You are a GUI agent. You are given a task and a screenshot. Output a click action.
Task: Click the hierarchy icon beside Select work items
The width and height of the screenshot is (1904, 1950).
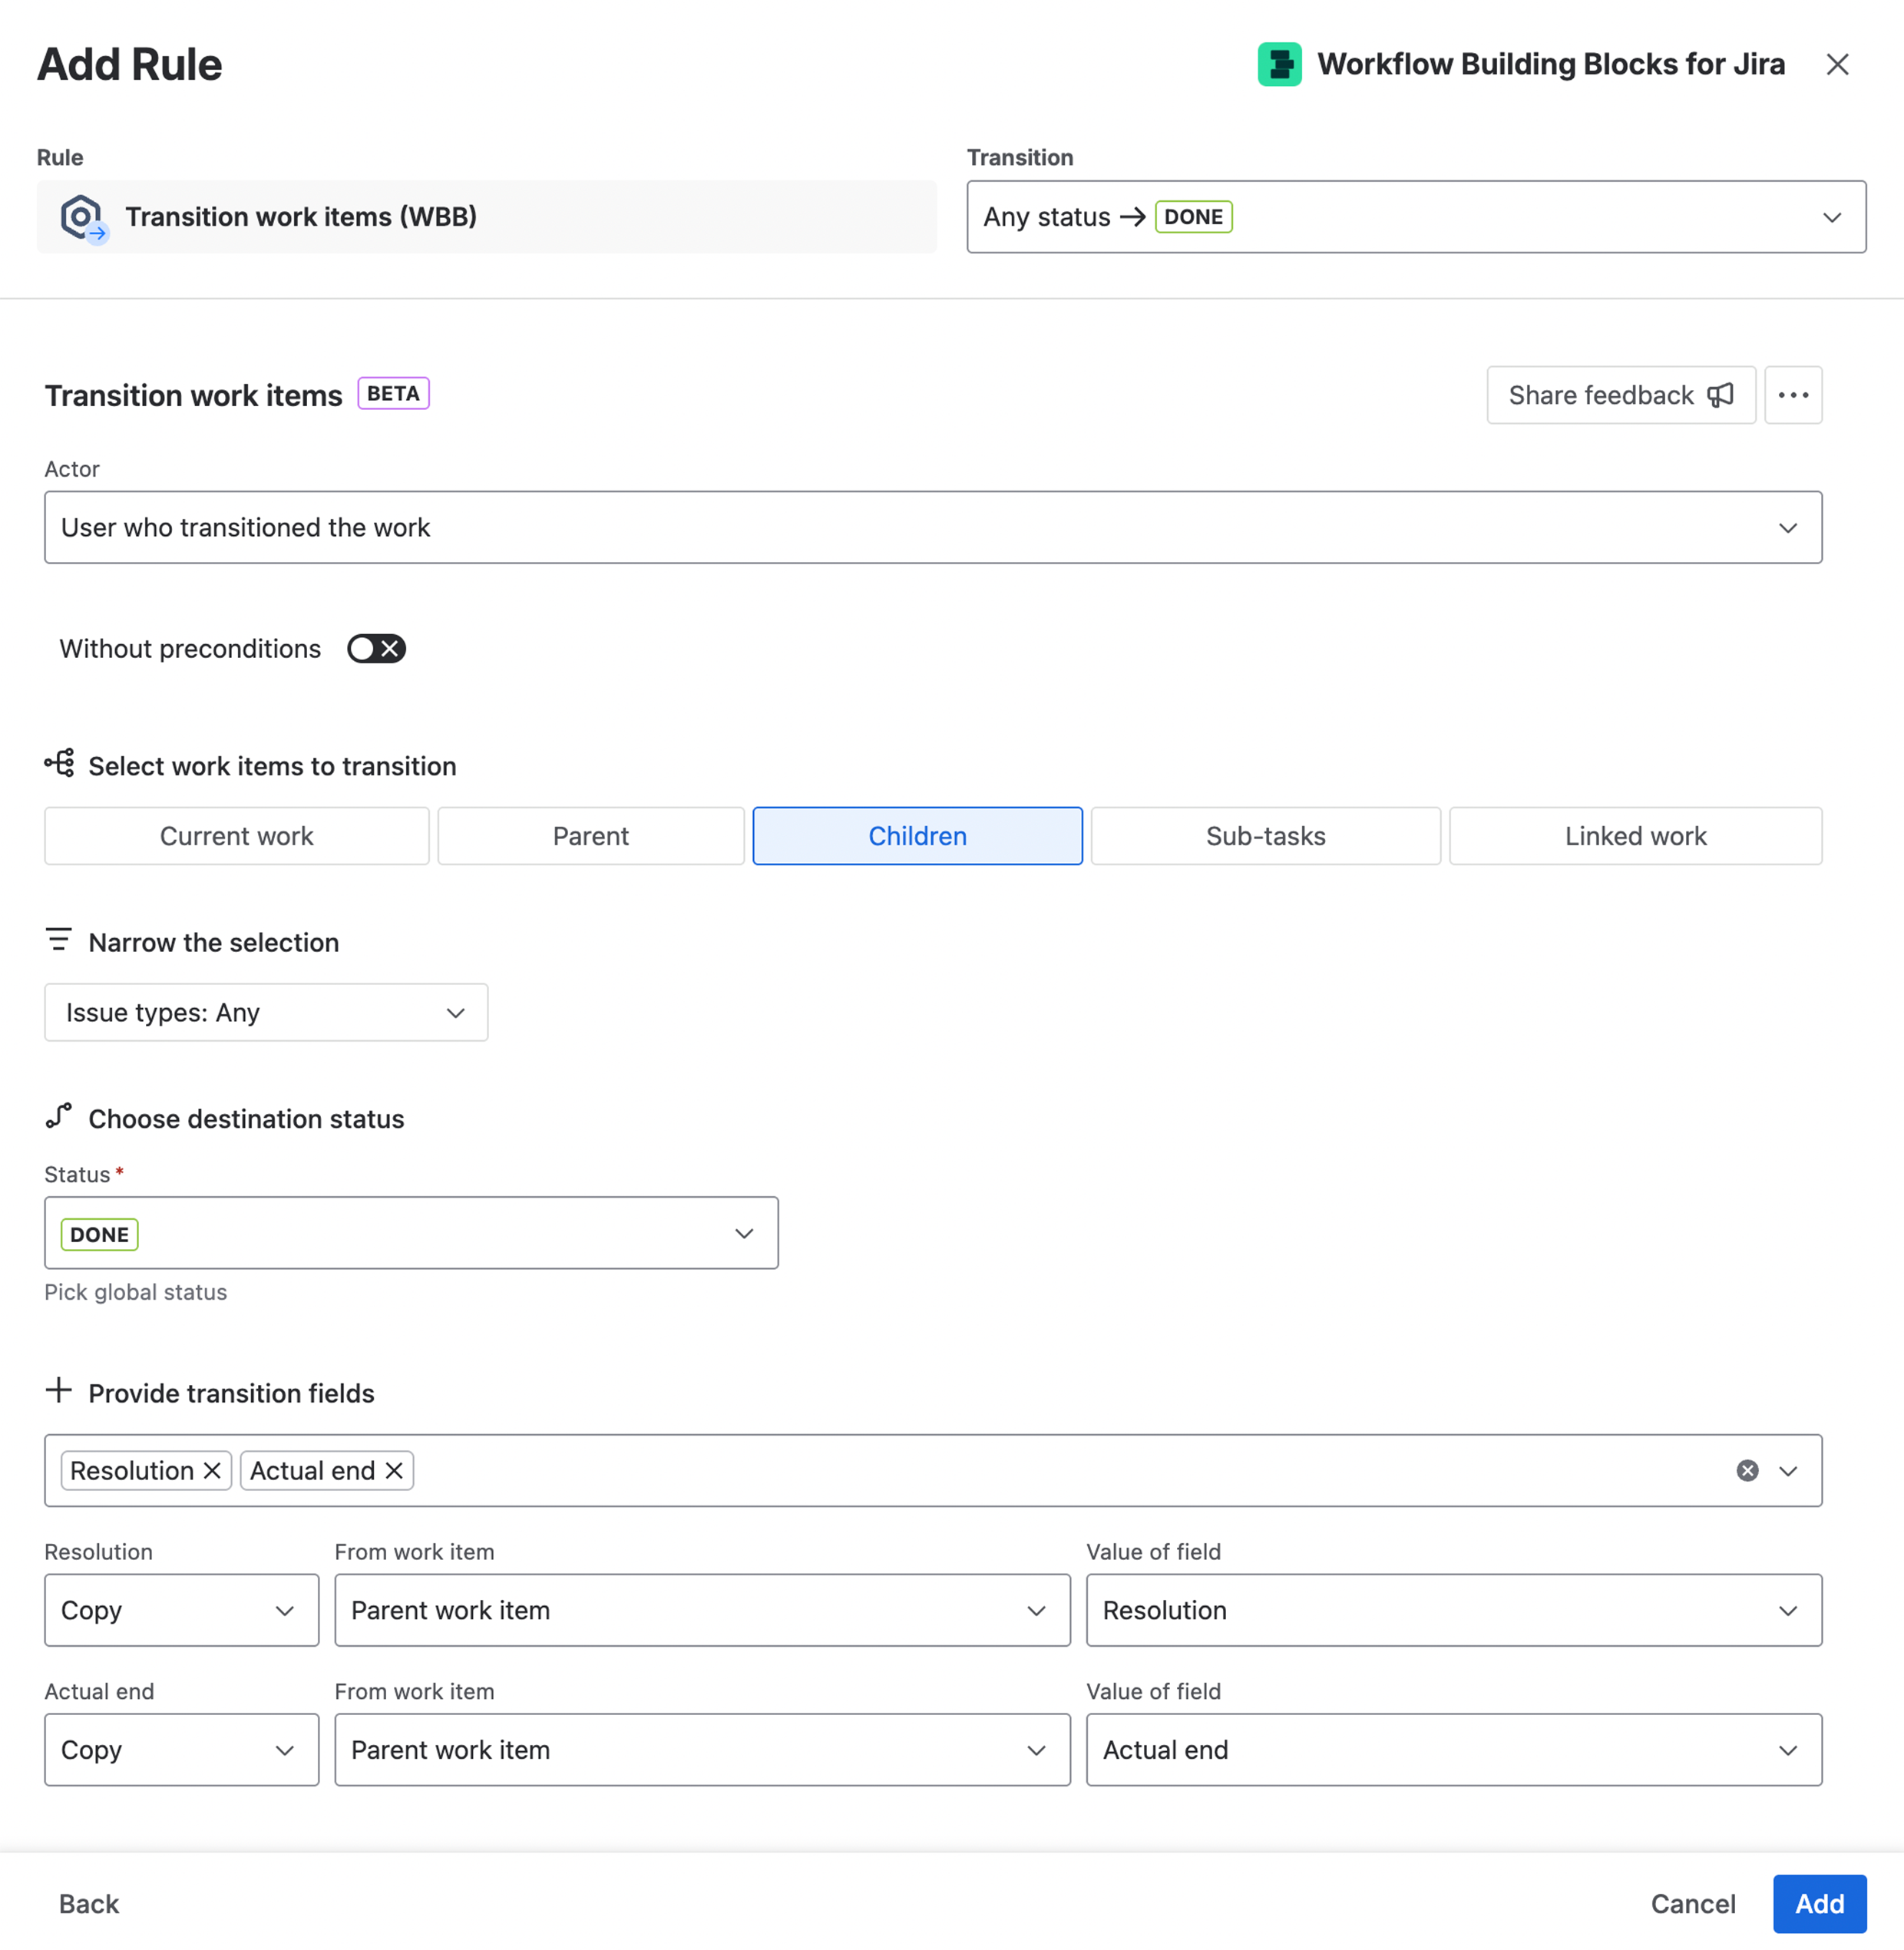pyautogui.click(x=59, y=763)
